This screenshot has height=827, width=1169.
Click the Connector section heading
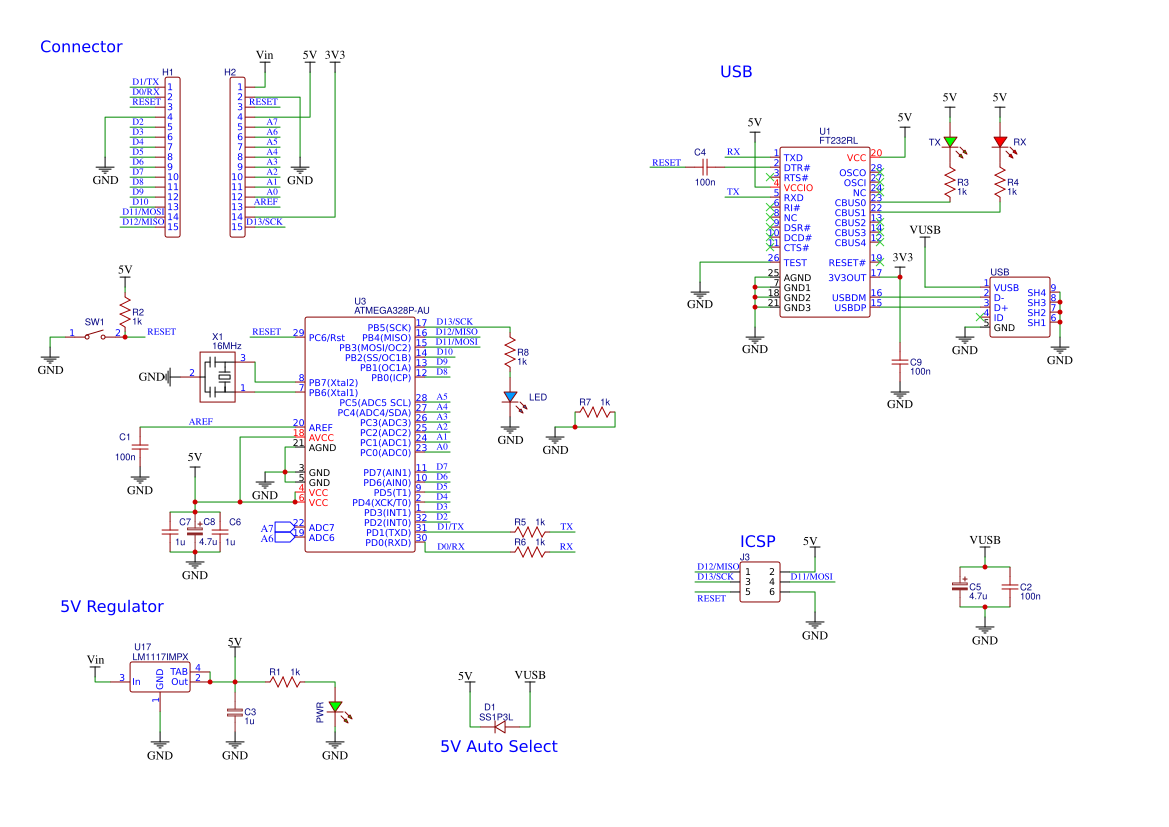81,46
